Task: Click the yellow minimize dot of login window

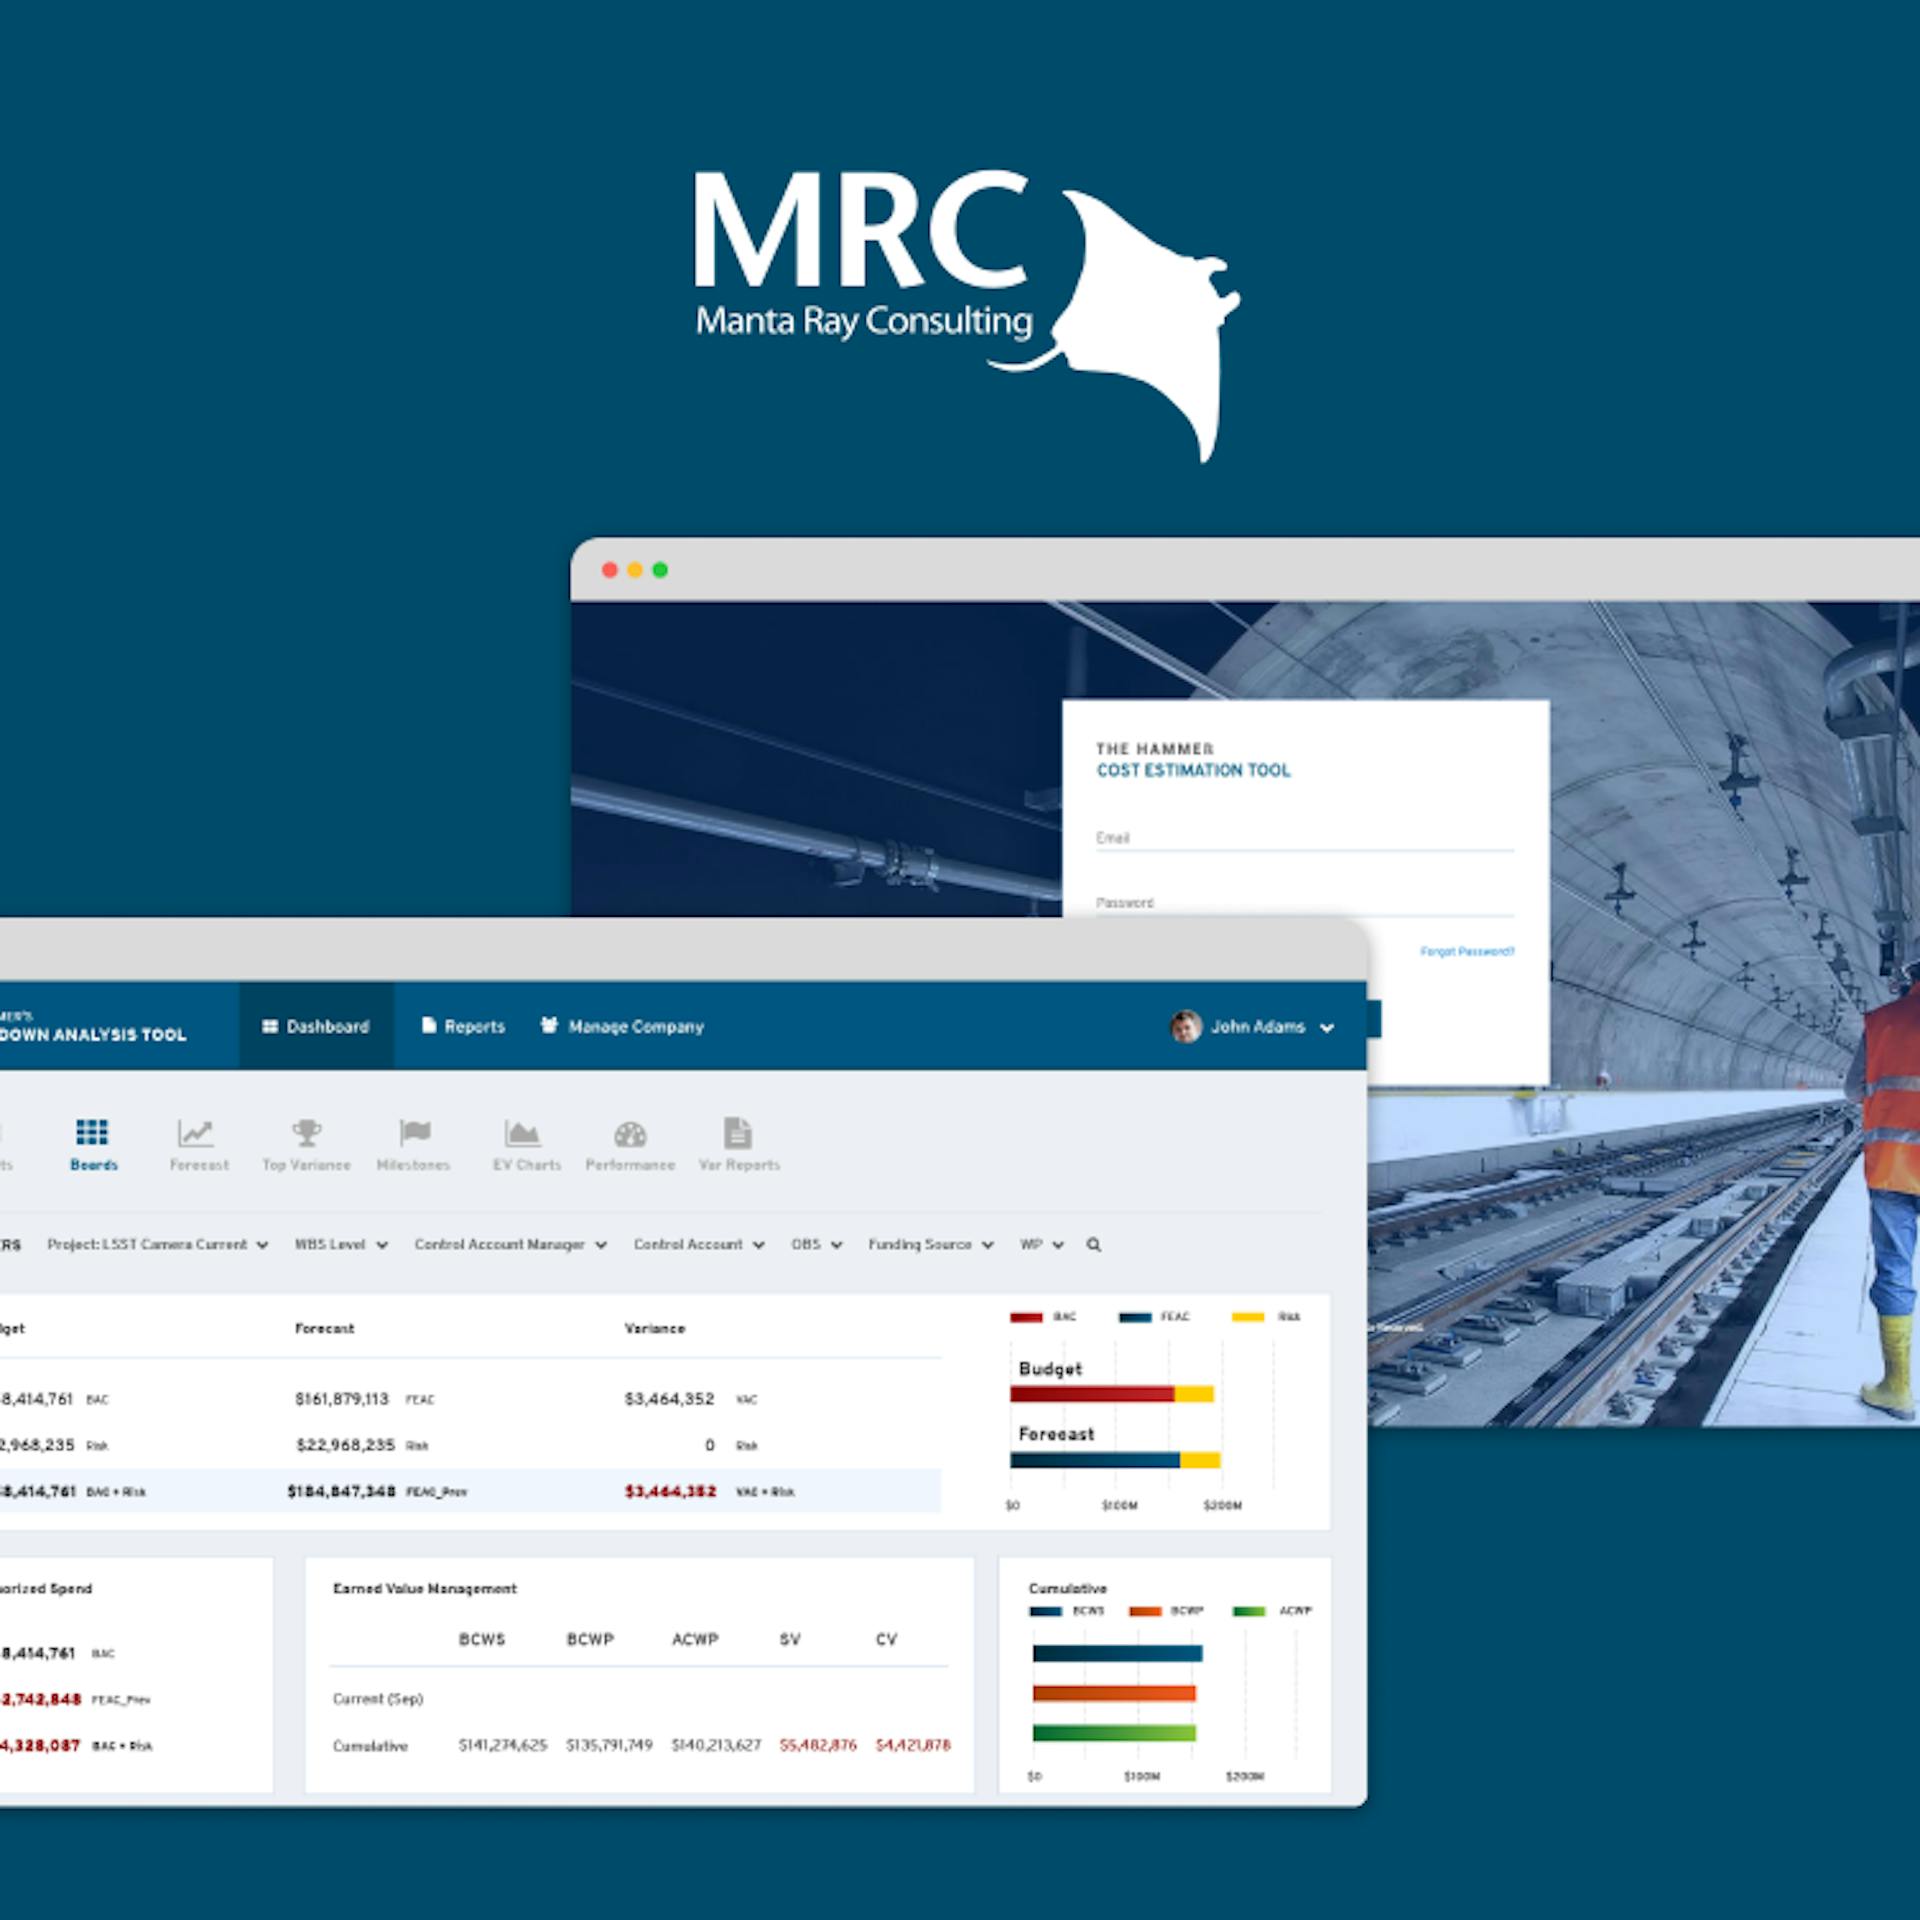Action: coord(634,570)
